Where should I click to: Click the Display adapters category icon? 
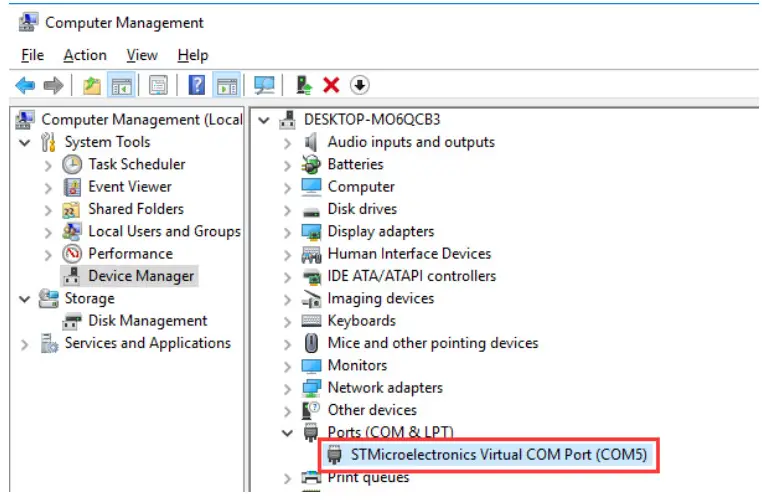tap(311, 232)
